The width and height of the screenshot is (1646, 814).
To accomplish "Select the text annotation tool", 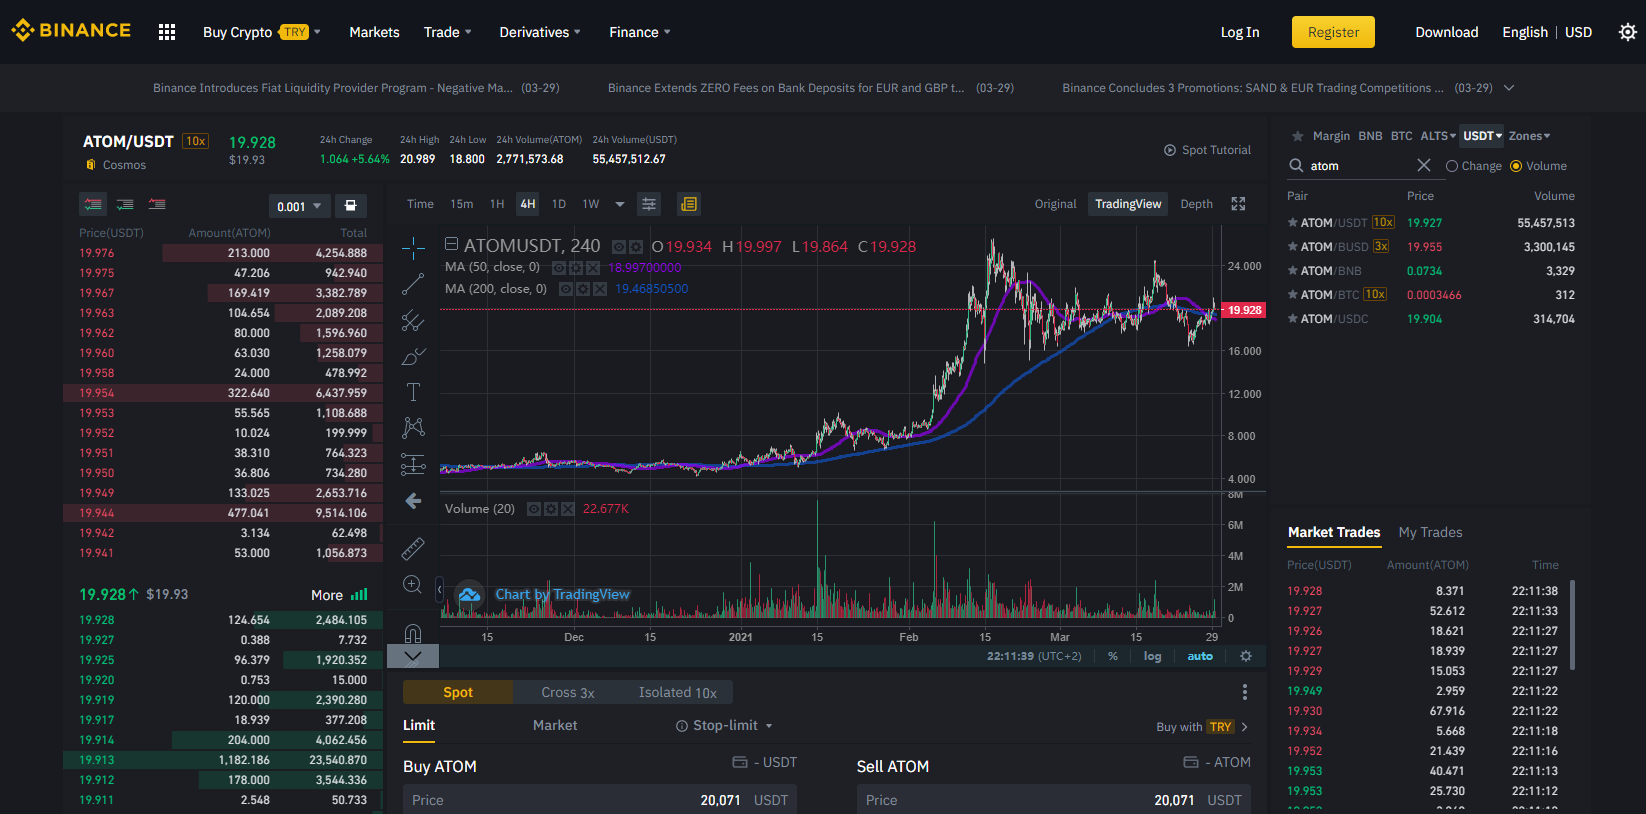I will pos(413,392).
